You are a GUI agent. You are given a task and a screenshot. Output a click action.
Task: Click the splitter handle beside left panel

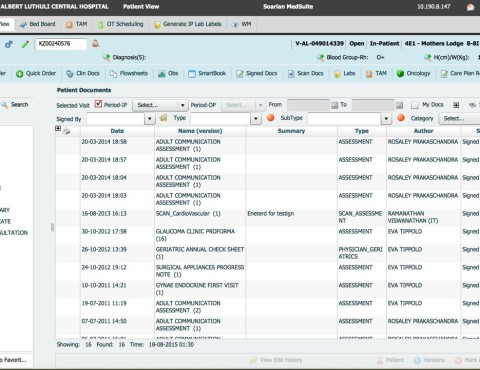pos(52,227)
